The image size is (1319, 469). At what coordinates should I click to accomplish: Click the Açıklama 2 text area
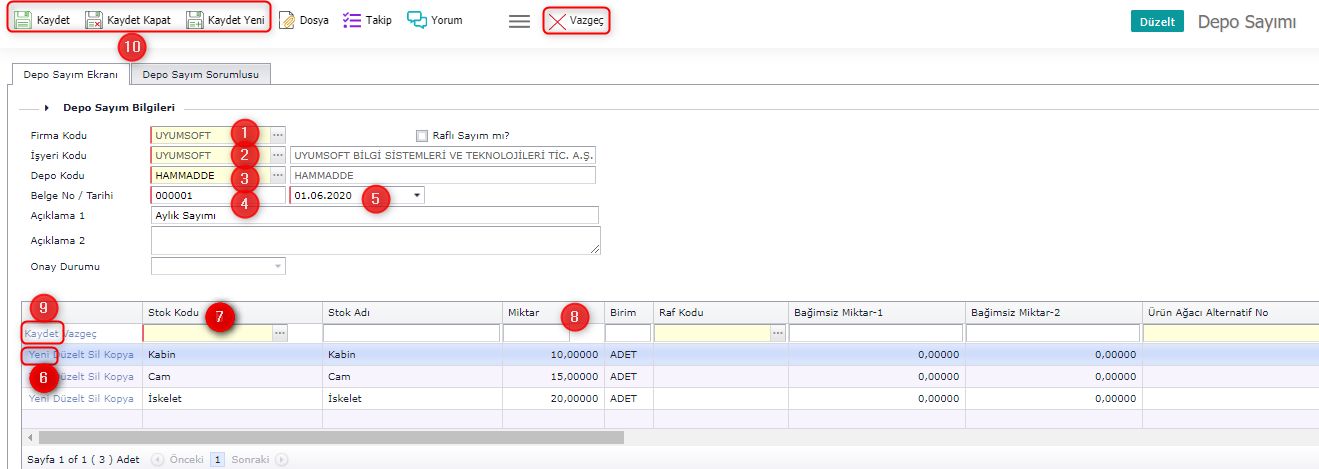point(375,240)
